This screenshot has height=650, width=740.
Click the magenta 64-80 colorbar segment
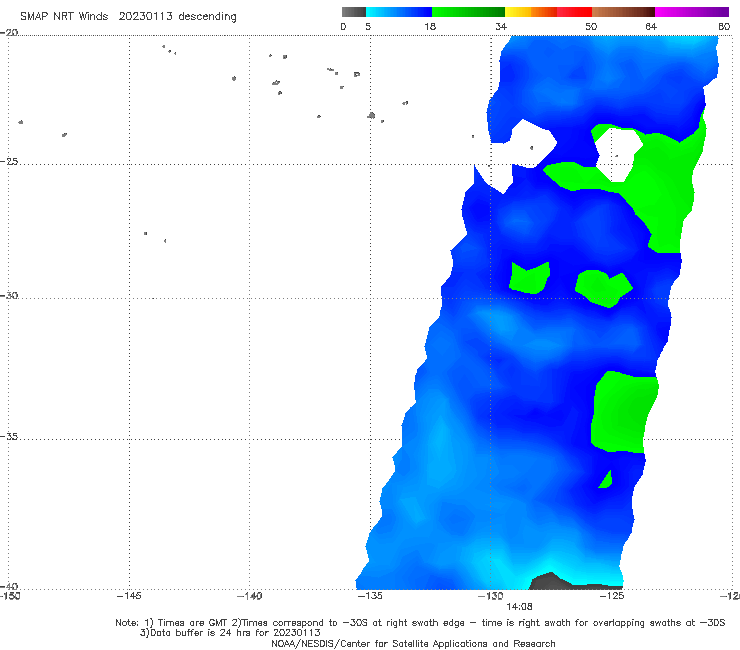click(x=692, y=12)
